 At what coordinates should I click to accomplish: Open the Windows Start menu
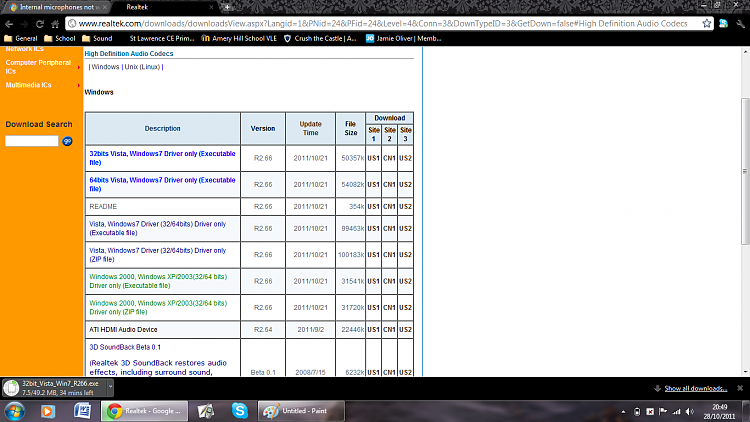tap(14, 411)
